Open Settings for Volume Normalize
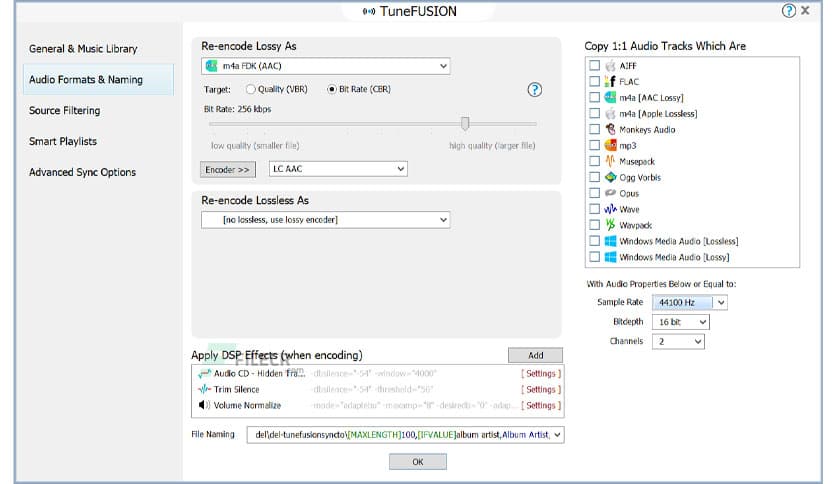The image size is (836, 484). pyautogui.click(x=541, y=406)
